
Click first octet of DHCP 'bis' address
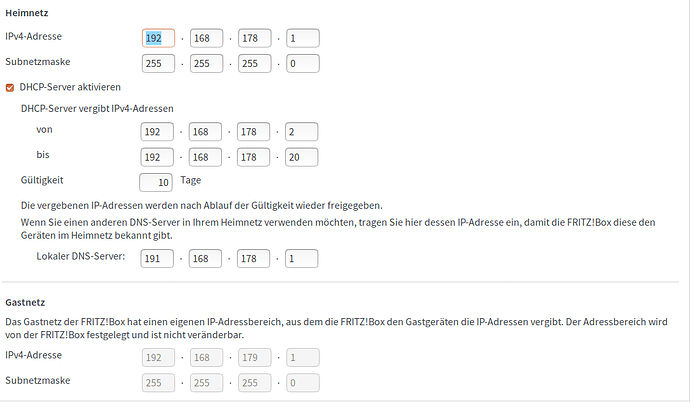coord(158,156)
